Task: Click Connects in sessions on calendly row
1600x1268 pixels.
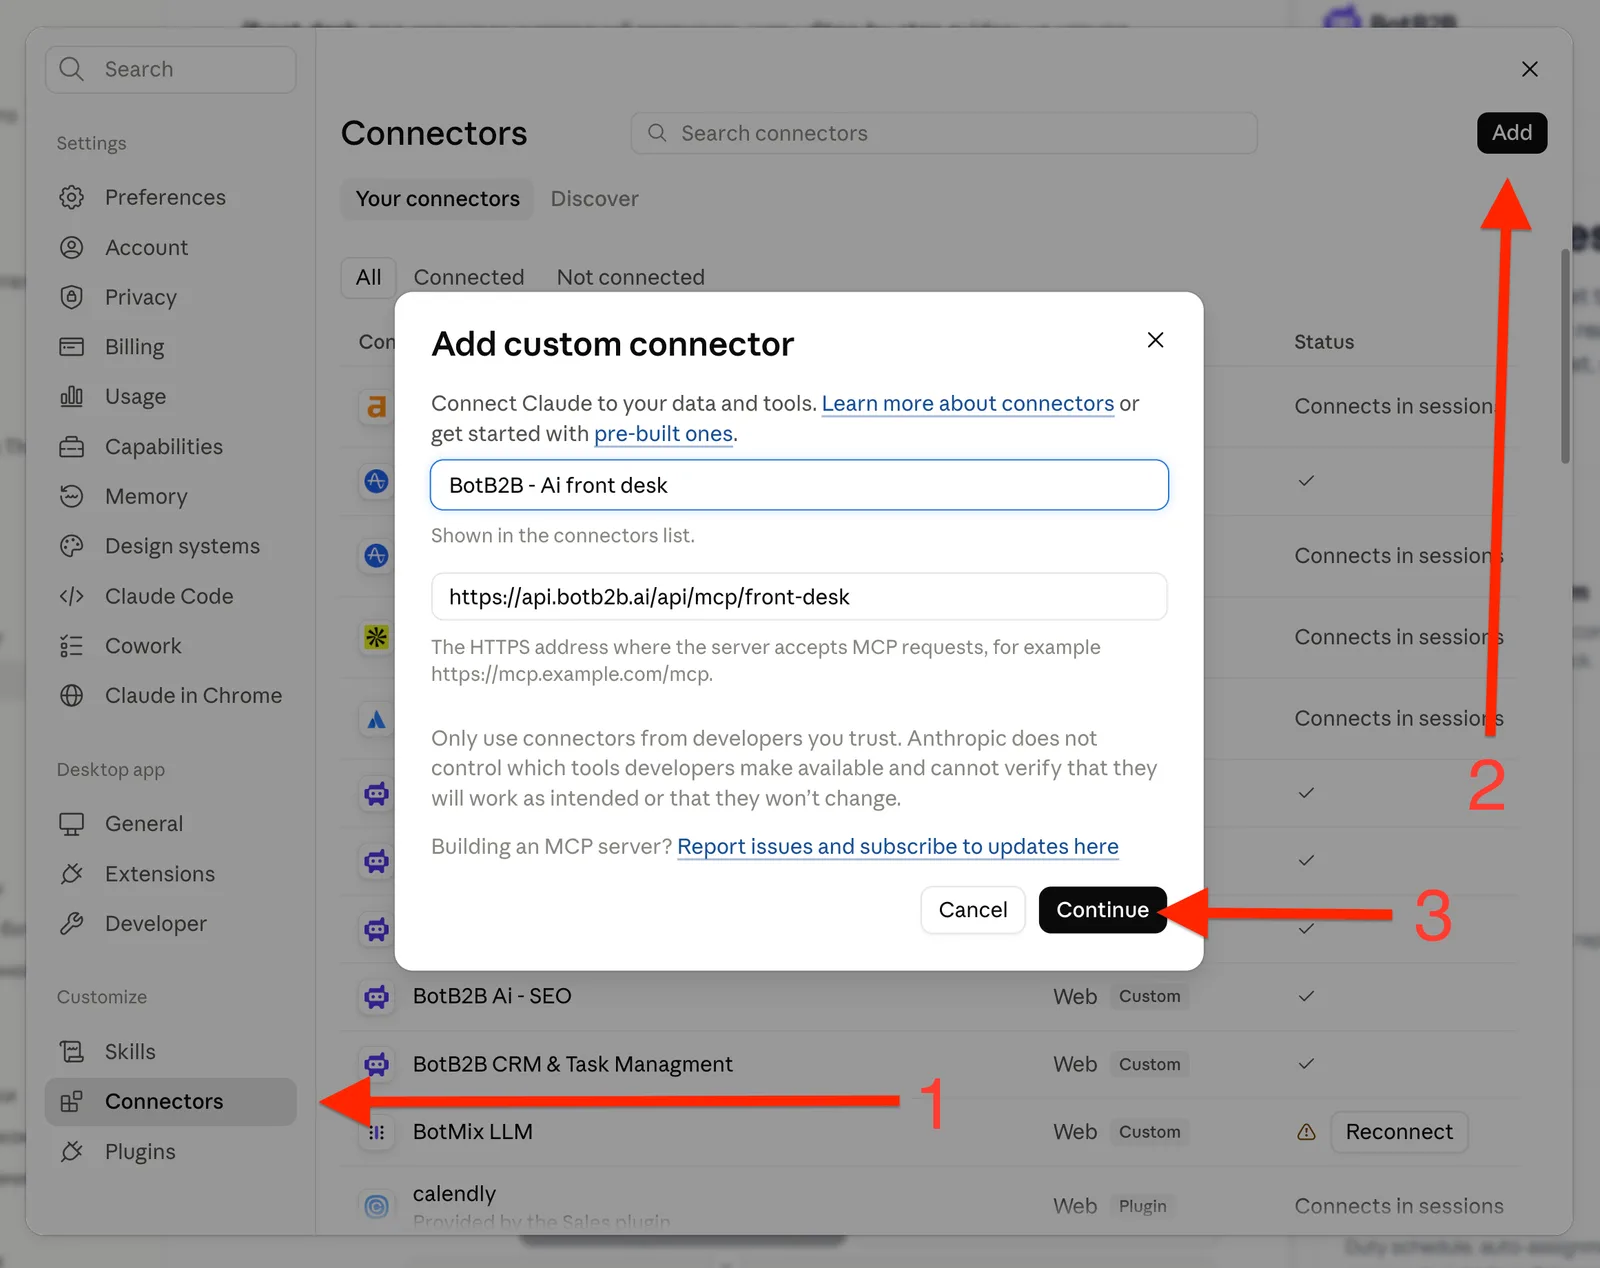Action: point(1399,1206)
